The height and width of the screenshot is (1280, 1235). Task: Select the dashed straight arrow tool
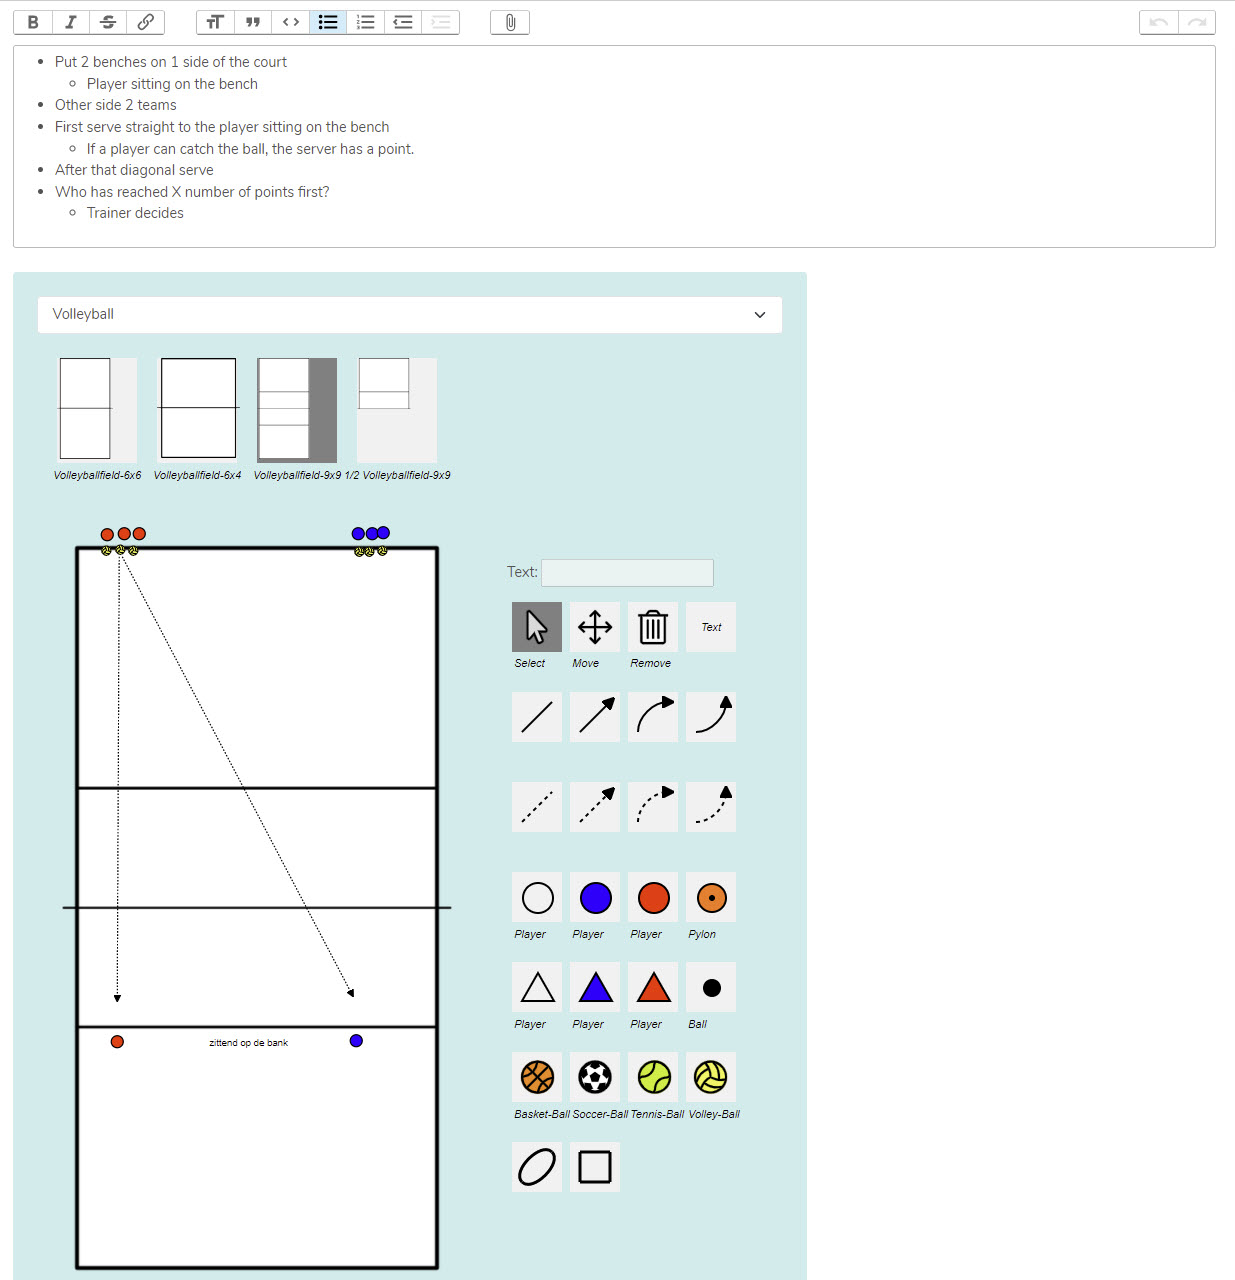(x=595, y=807)
